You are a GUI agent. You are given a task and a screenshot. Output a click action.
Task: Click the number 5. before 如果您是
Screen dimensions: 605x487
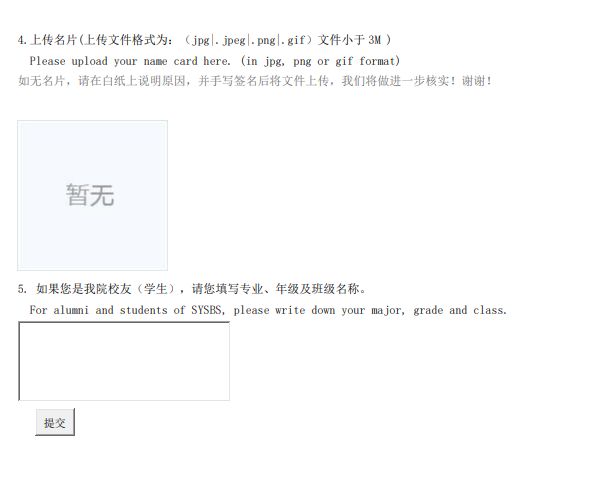tap(22, 289)
